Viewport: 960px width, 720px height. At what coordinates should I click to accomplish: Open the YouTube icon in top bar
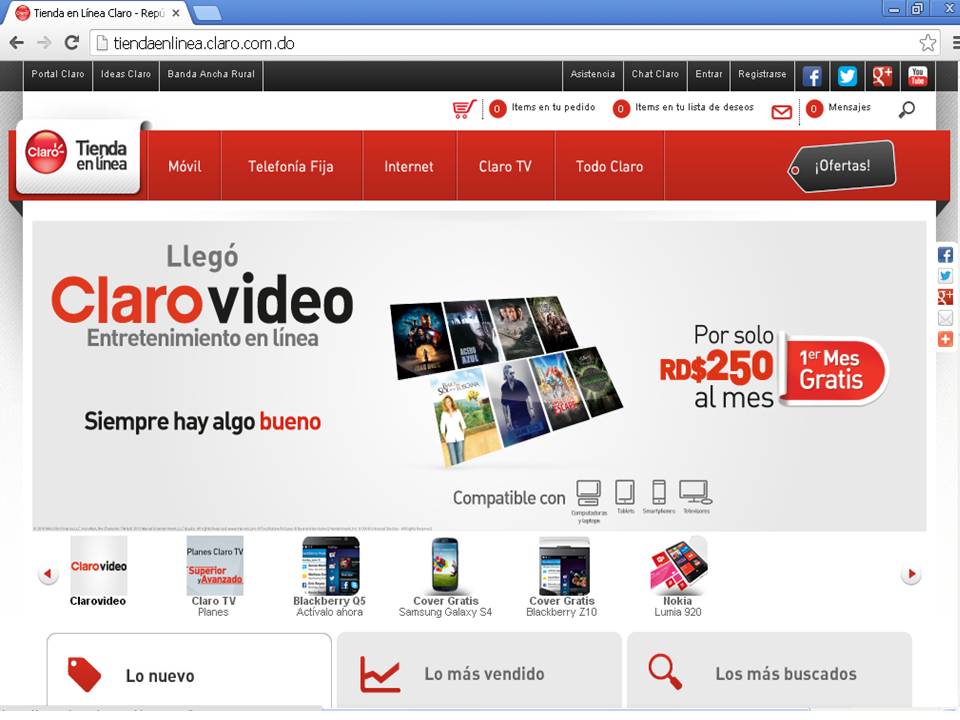tap(917, 76)
